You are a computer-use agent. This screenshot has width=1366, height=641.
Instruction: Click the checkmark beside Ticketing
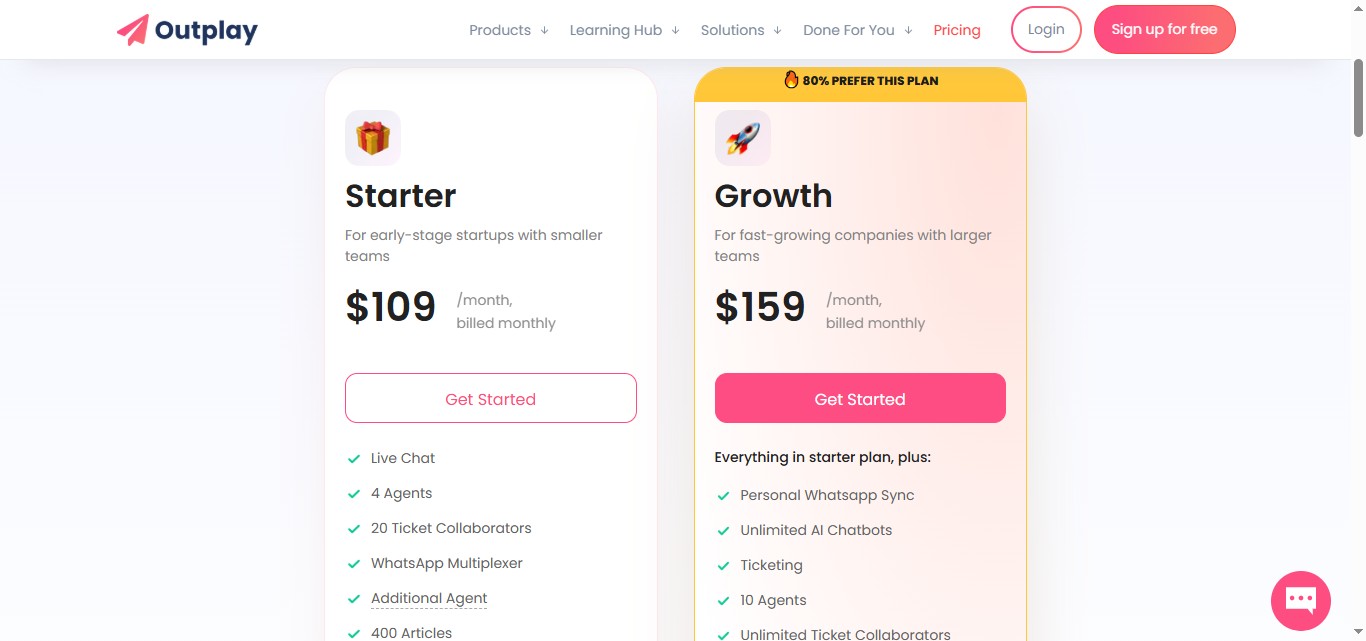pos(723,565)
